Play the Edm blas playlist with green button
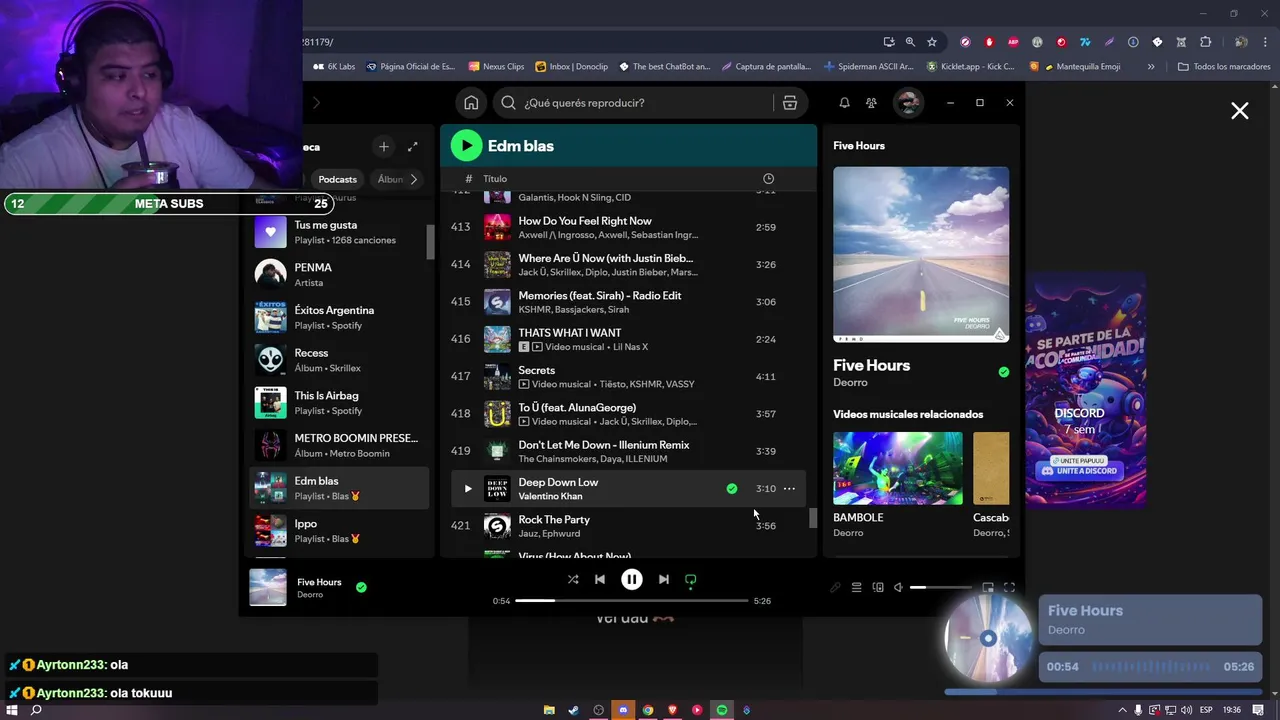Viewport: 1280px width, 720px height. click(x=466, y=146)
